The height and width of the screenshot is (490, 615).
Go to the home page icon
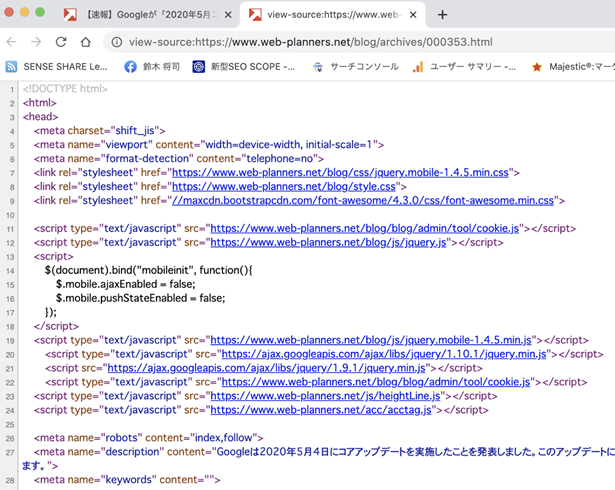click(x=86, y=42)
